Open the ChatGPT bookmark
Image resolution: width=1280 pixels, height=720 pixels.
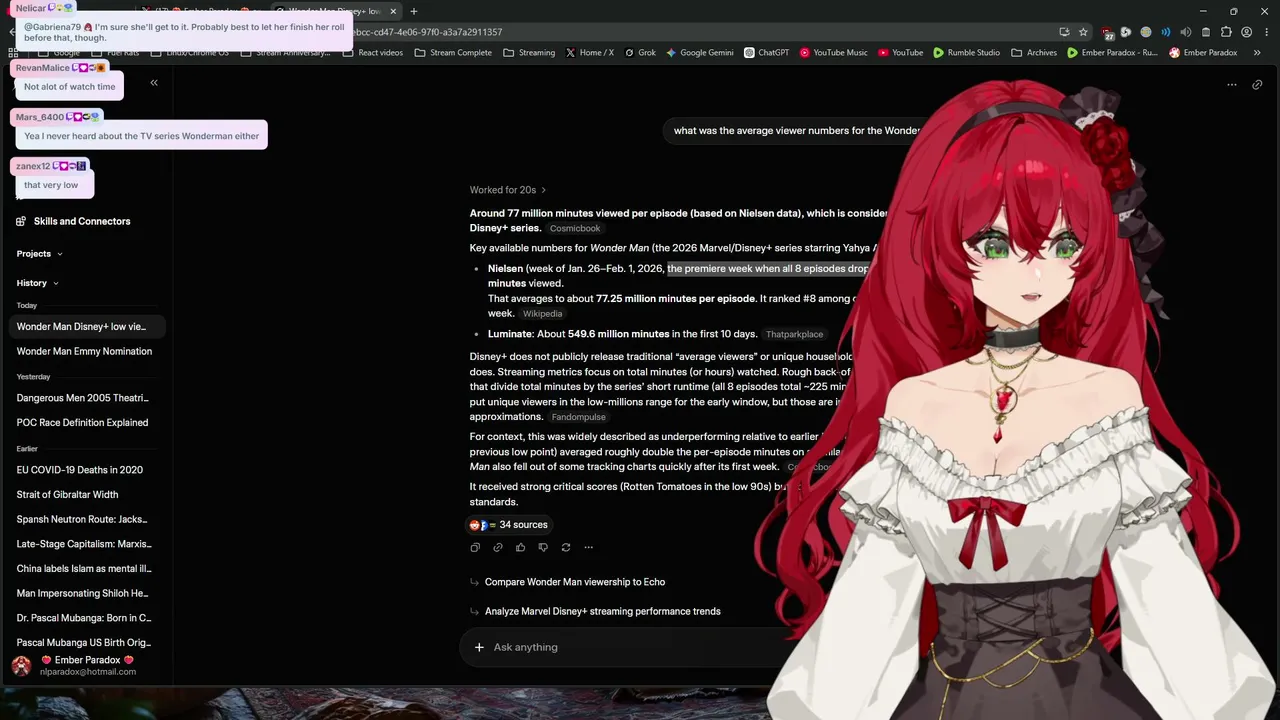767,52
